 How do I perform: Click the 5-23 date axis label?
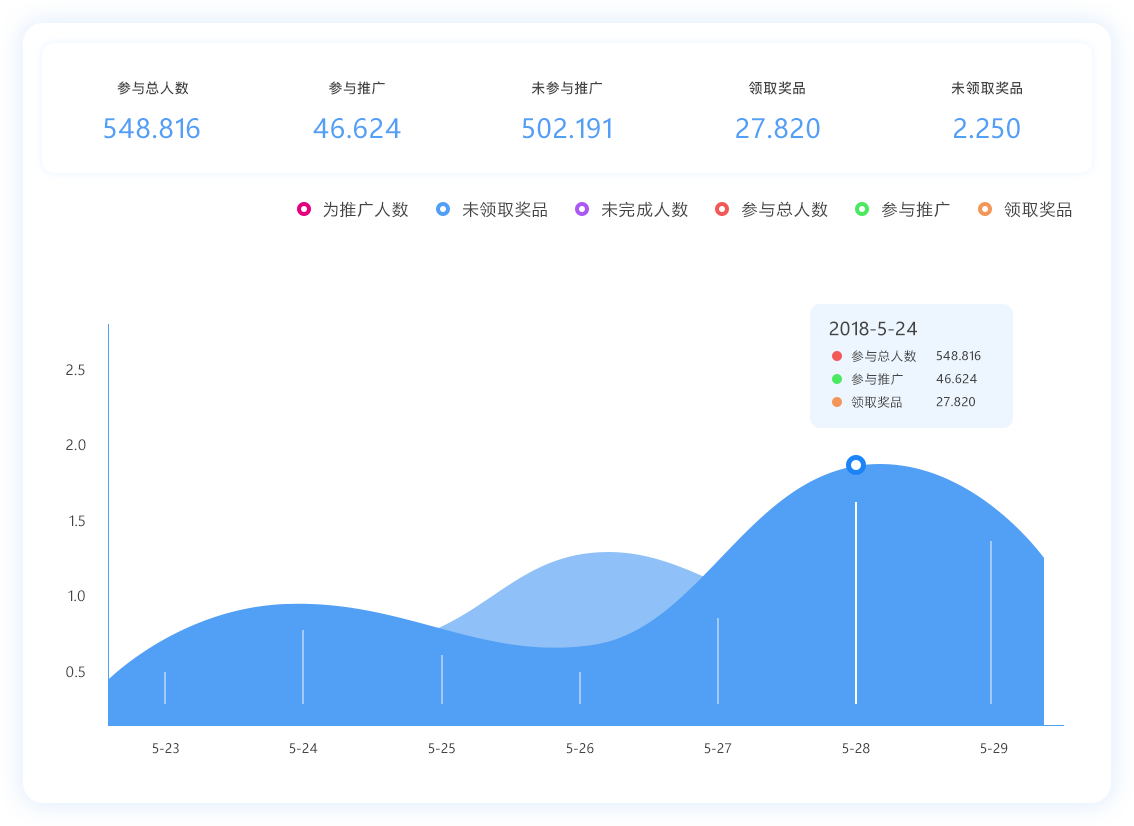166,749
